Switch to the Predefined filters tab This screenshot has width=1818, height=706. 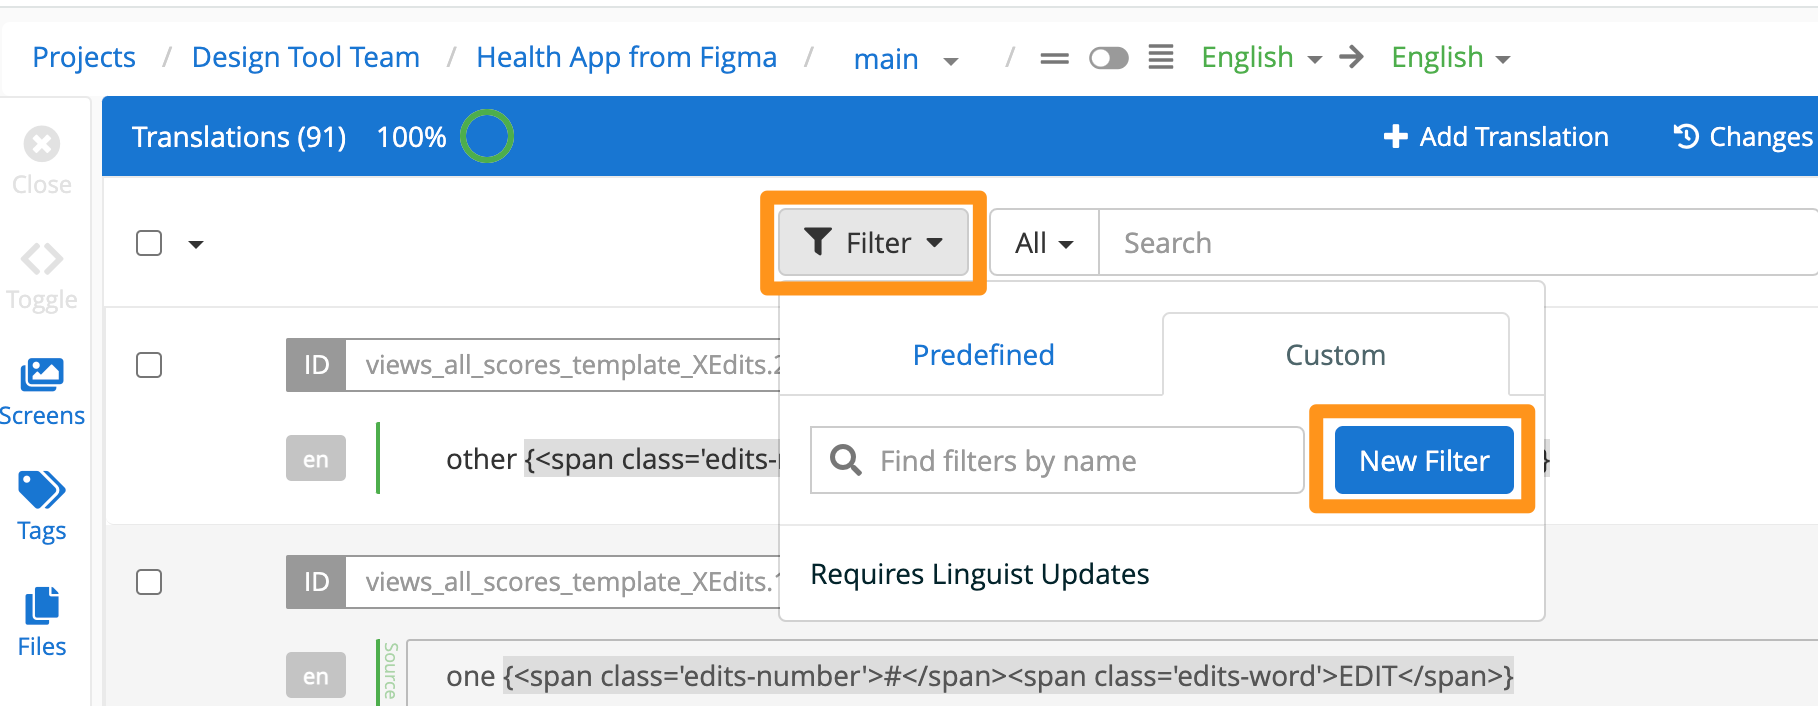983,355
